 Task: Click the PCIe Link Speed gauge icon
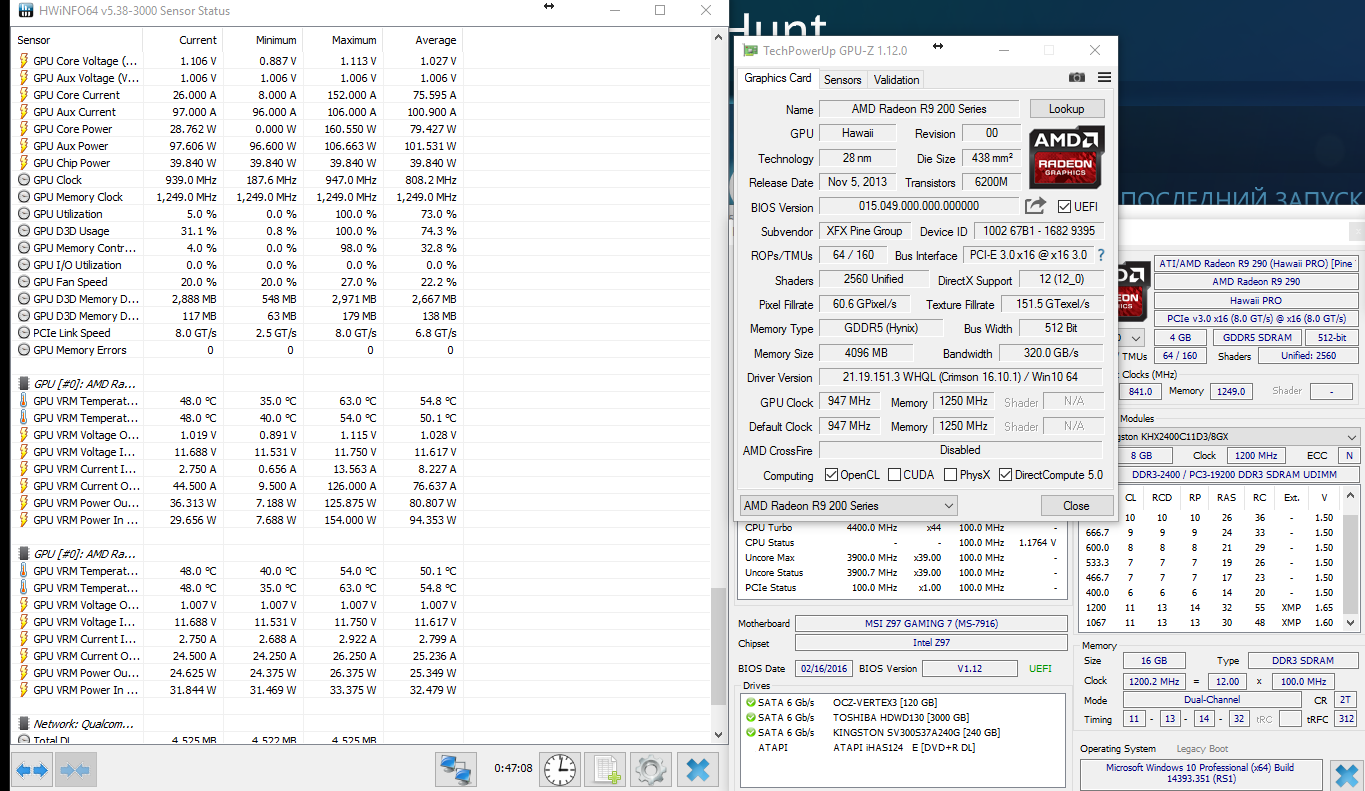tap(24, 333)
